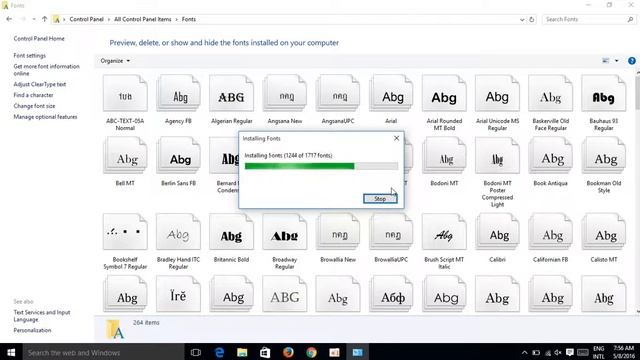
Task: Select the Berlin Sans FB font icon
Action: (178, 156)
